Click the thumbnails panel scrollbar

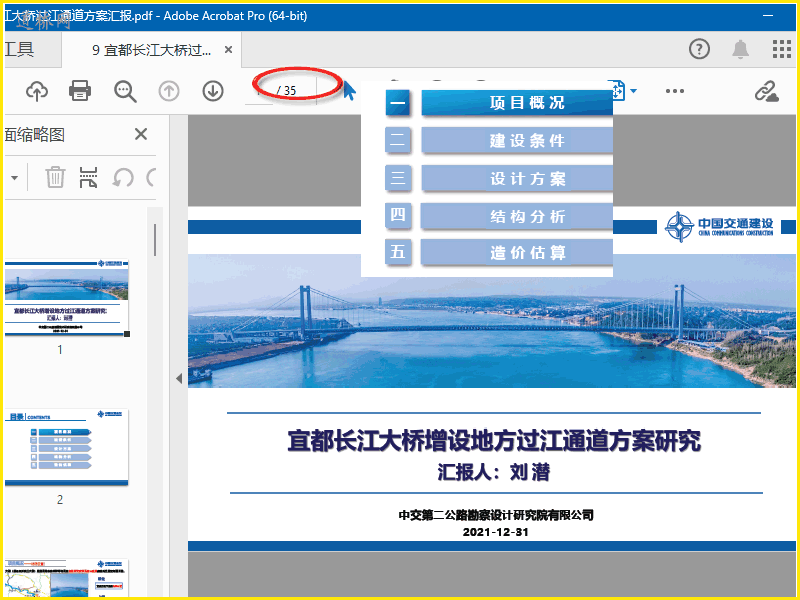[x=155, y=240]
